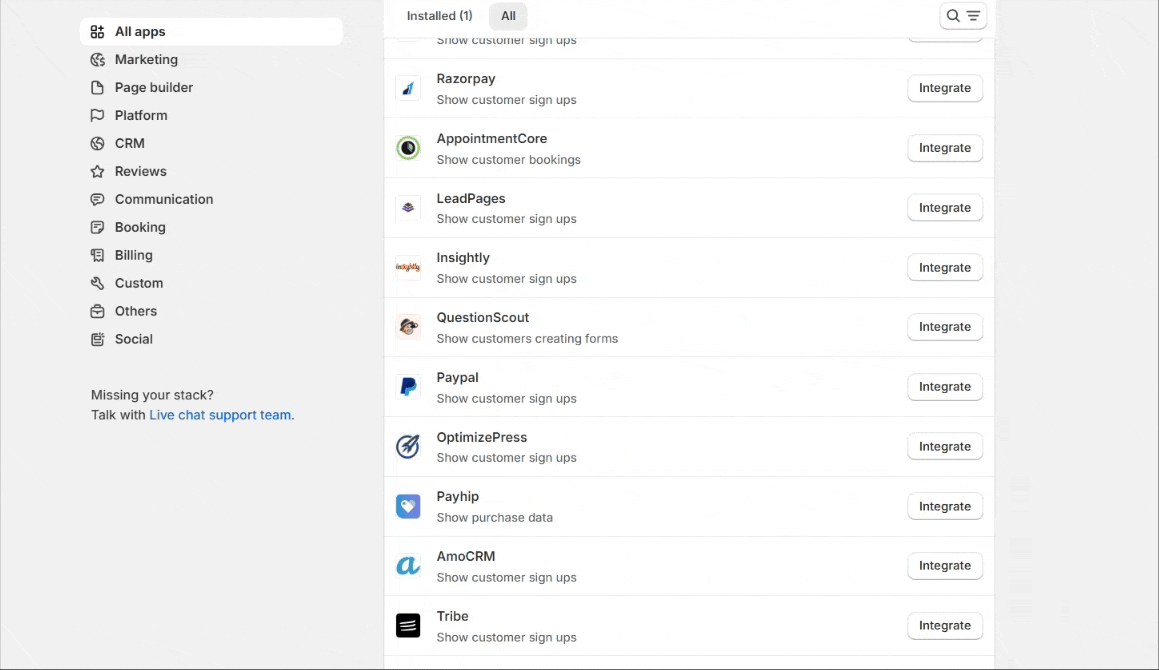Click the Razorpay app logo icon
Image resolution: width=1159 pixels, height=670 pixels.
408,88
